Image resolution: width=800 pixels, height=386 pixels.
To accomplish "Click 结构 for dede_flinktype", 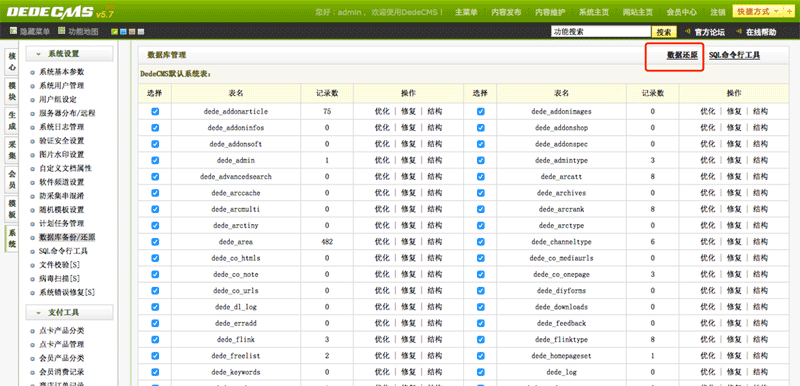I will (x=760, y=340).
